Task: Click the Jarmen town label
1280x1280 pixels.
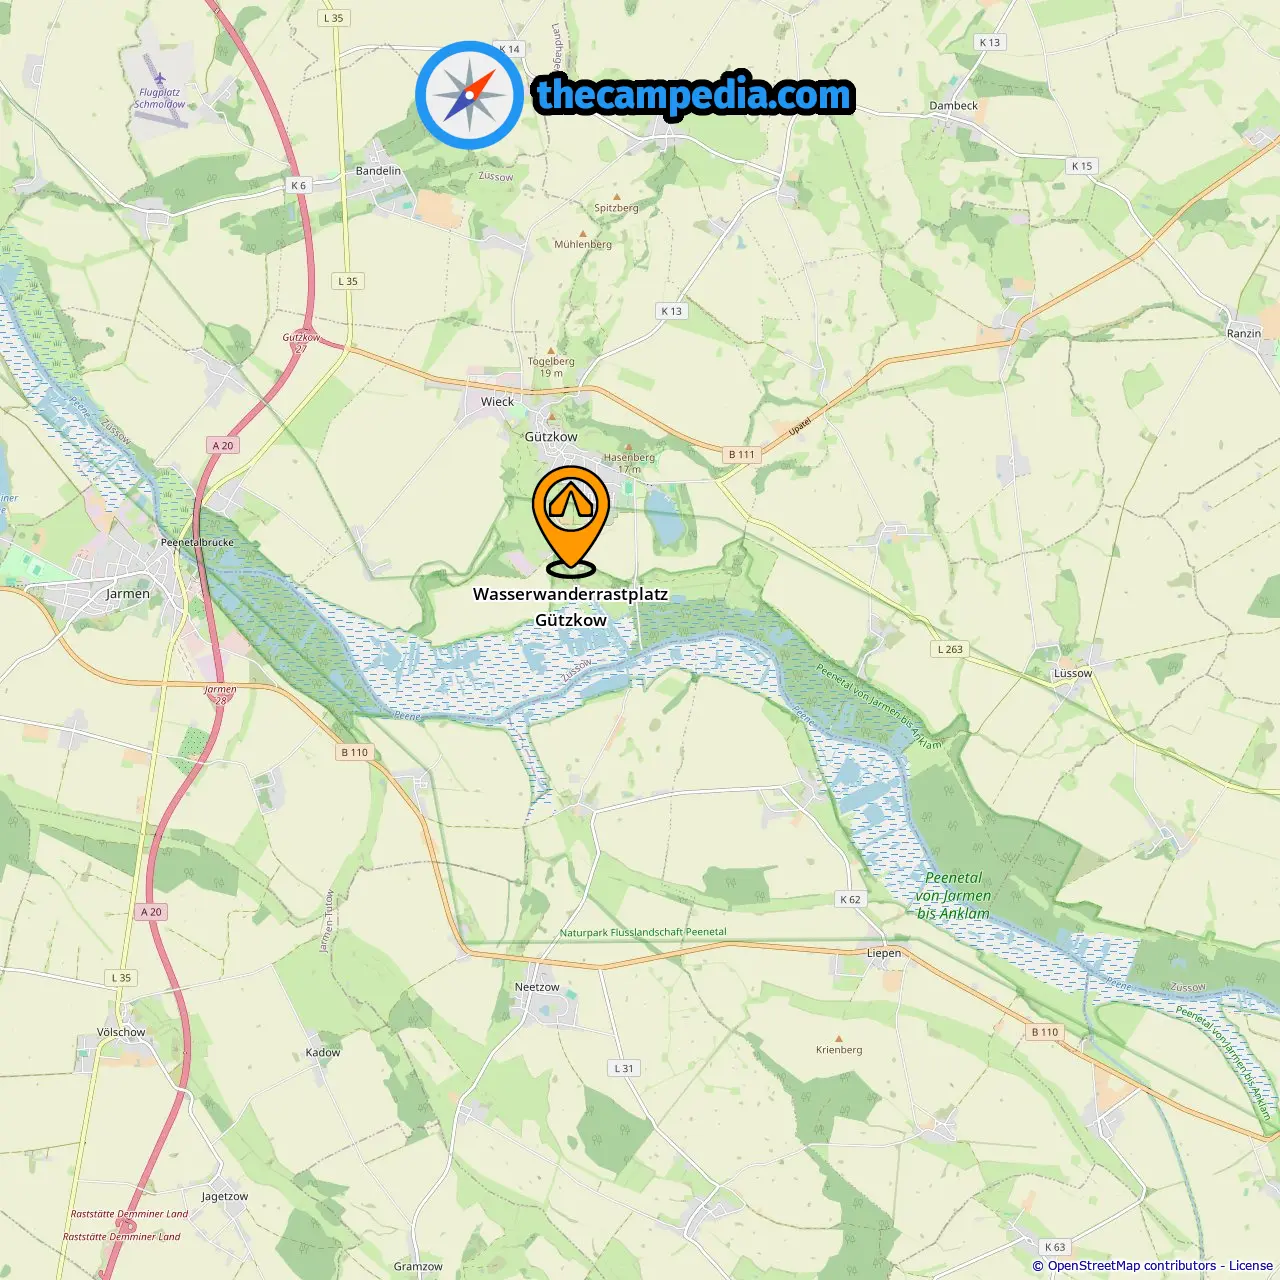Action: click(128, 594)
